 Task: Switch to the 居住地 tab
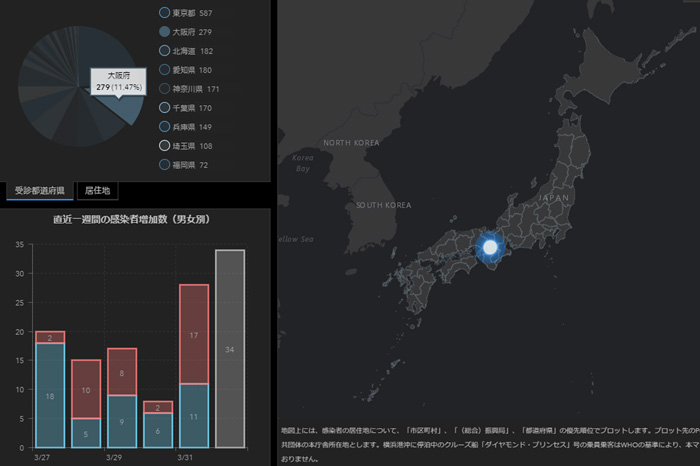98,190
